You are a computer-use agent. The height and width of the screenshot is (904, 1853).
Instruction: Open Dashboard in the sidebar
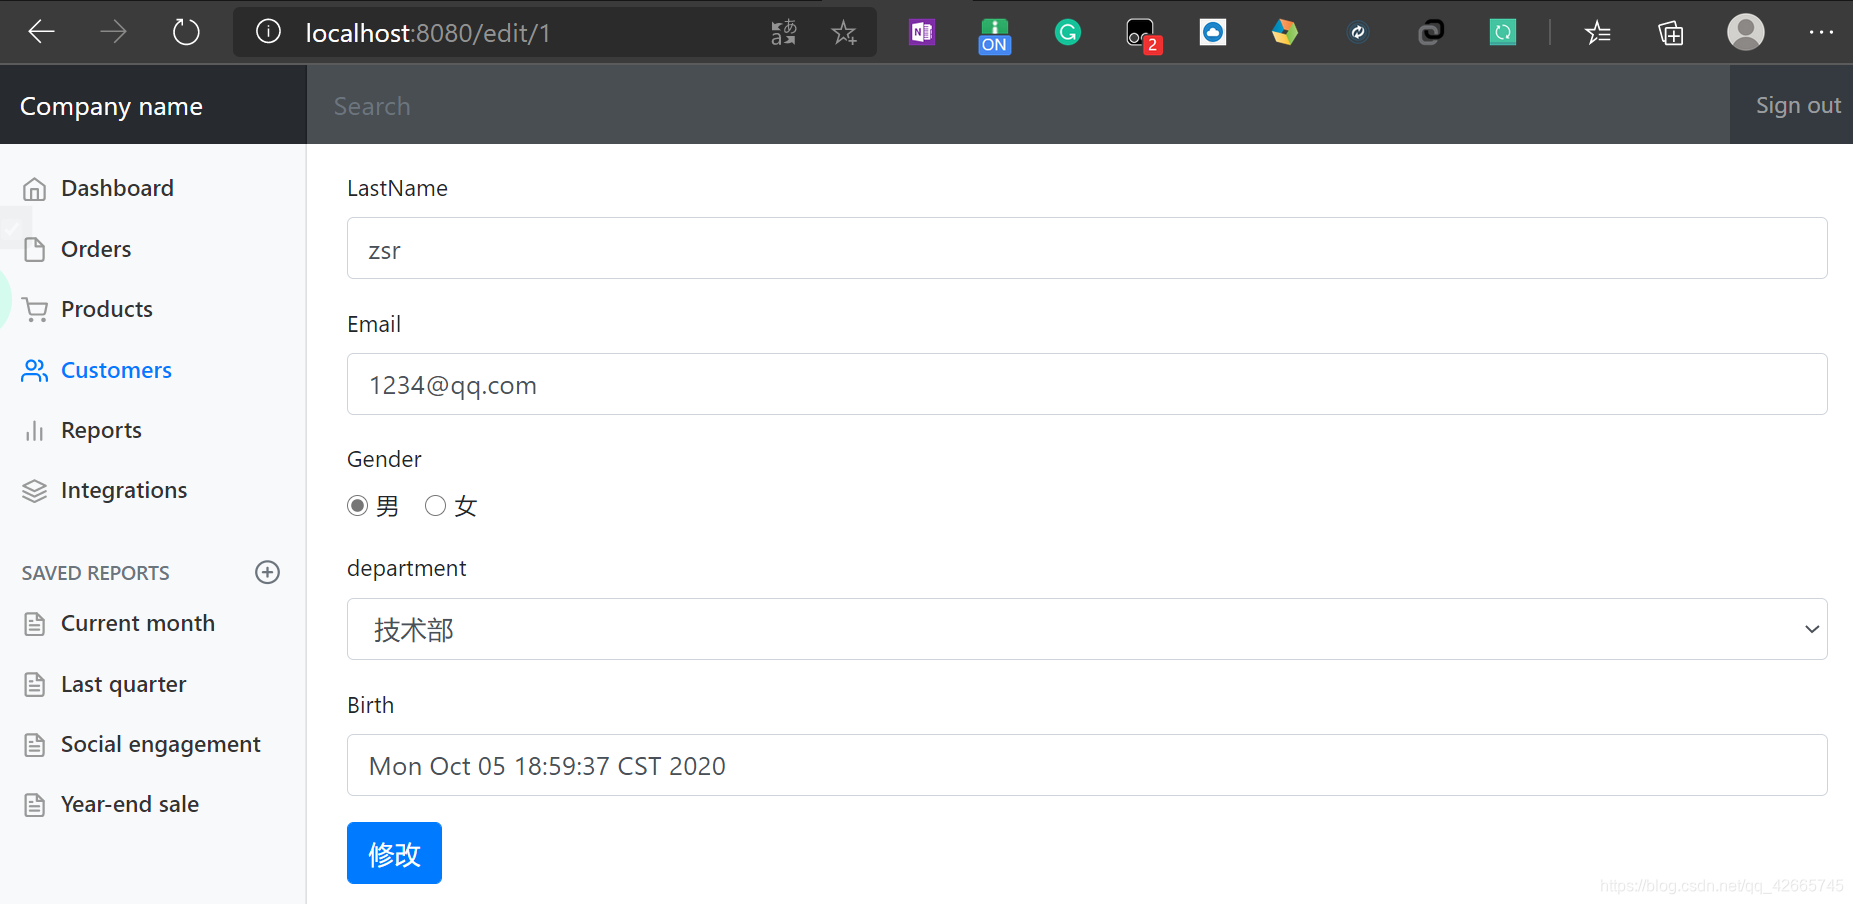pyautogui.click(x=117, y=188)
